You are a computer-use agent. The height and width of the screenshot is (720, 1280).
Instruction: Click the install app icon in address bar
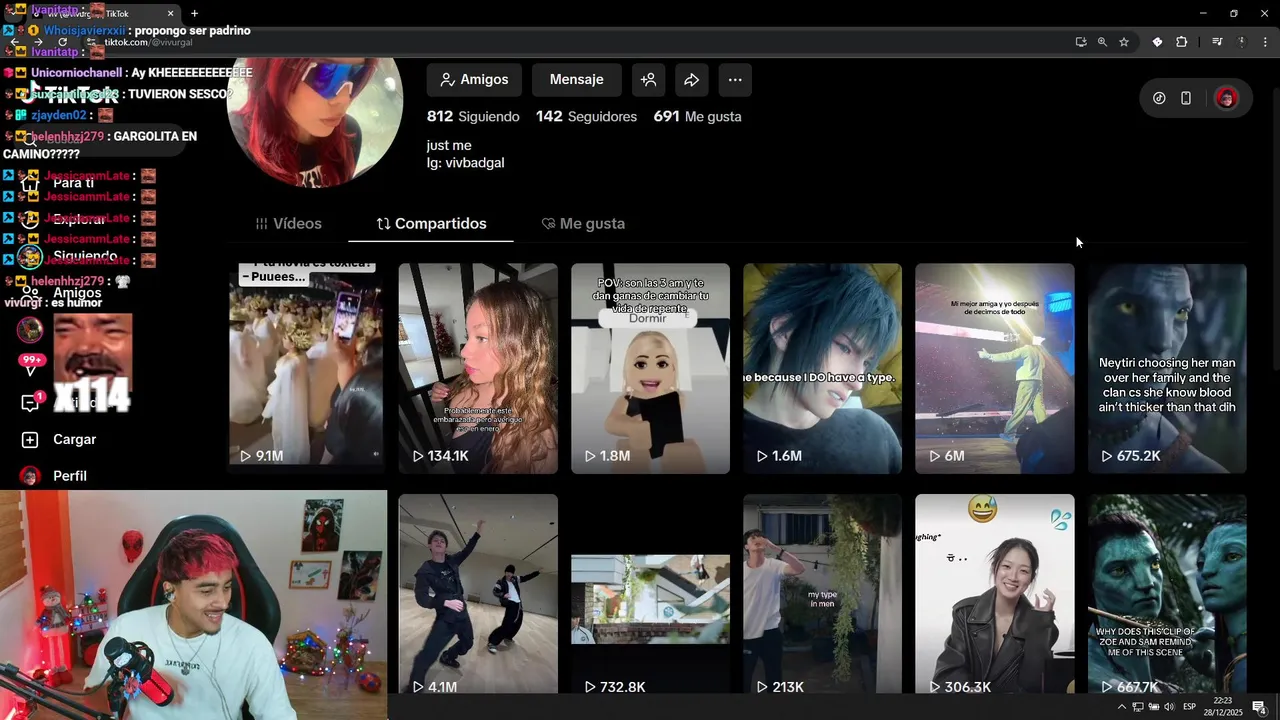(x=1080, y=42)
